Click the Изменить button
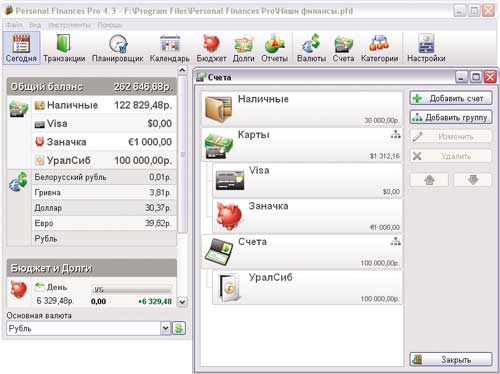 tap(451, 136)
